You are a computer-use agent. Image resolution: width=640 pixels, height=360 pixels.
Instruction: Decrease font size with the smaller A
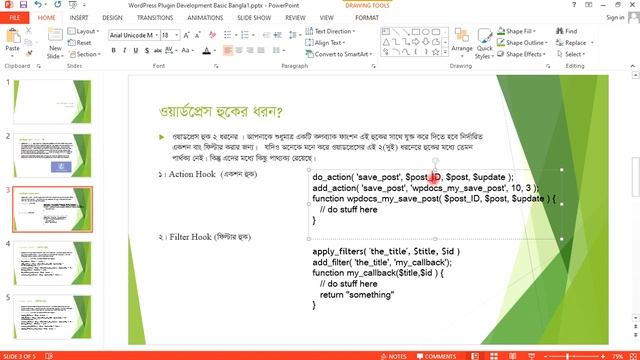pyautogui.click(x=198, y=36)
